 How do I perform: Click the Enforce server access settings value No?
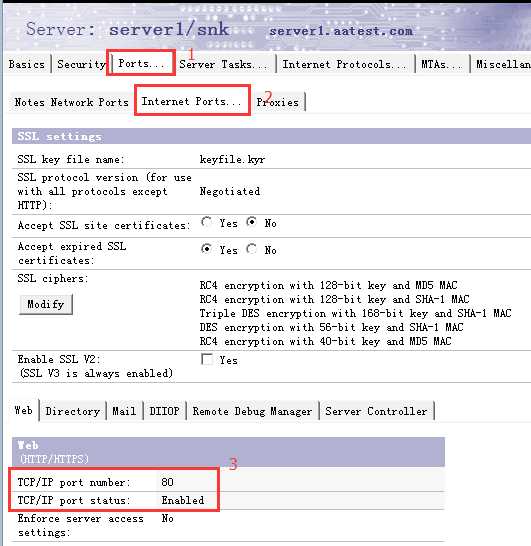(x=167, y=518)
